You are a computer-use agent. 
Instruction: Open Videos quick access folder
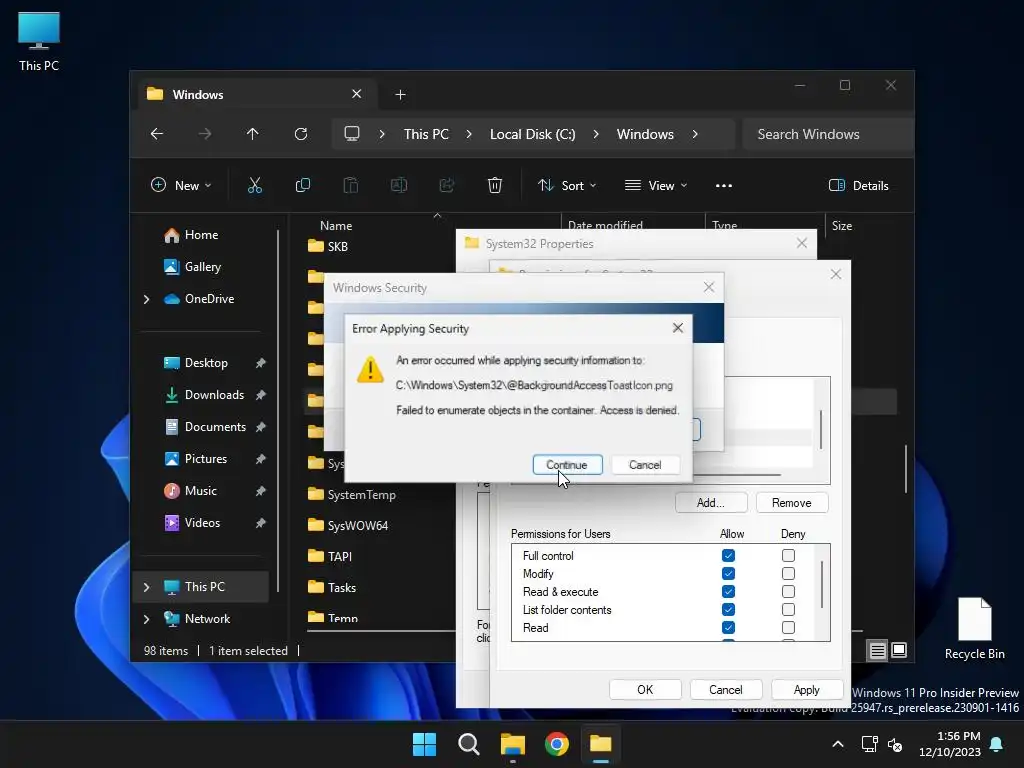point(202,523)
